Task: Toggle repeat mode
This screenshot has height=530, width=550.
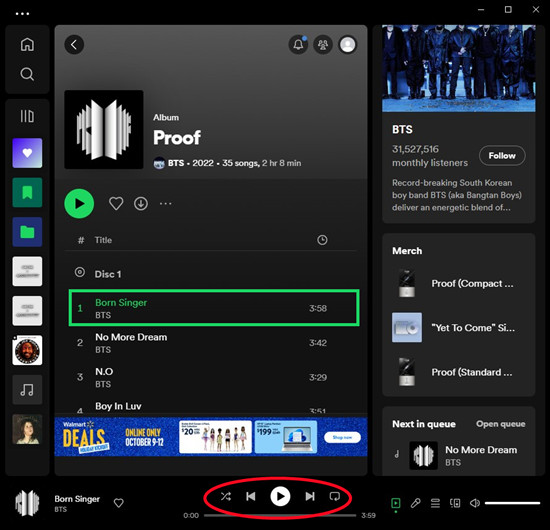Action: [335, 496]
